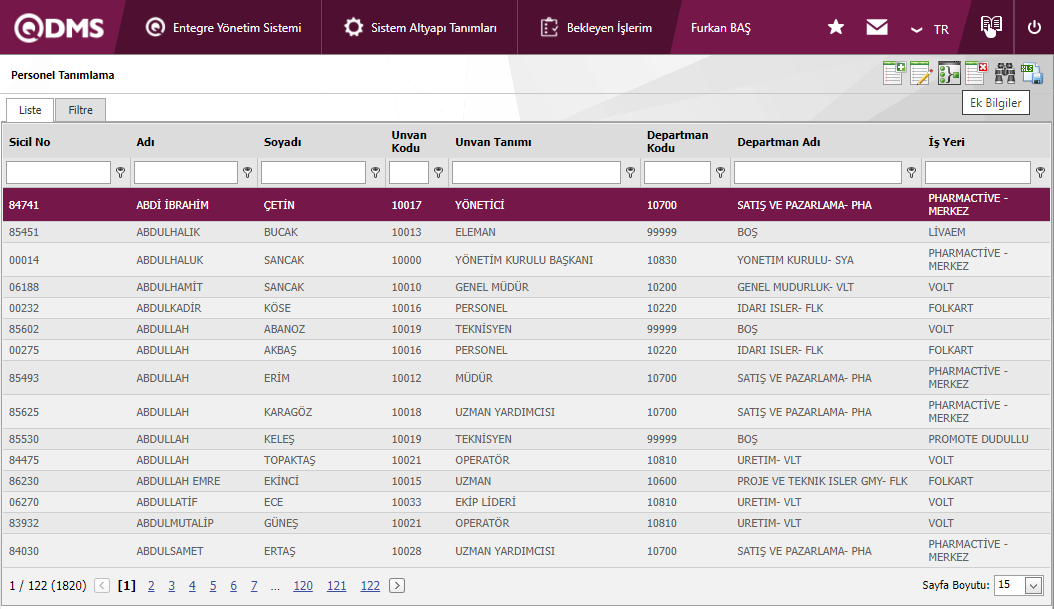Switch to the Filtre tab
Screen dimensions: 1054x609
click(x=80, y=110)
